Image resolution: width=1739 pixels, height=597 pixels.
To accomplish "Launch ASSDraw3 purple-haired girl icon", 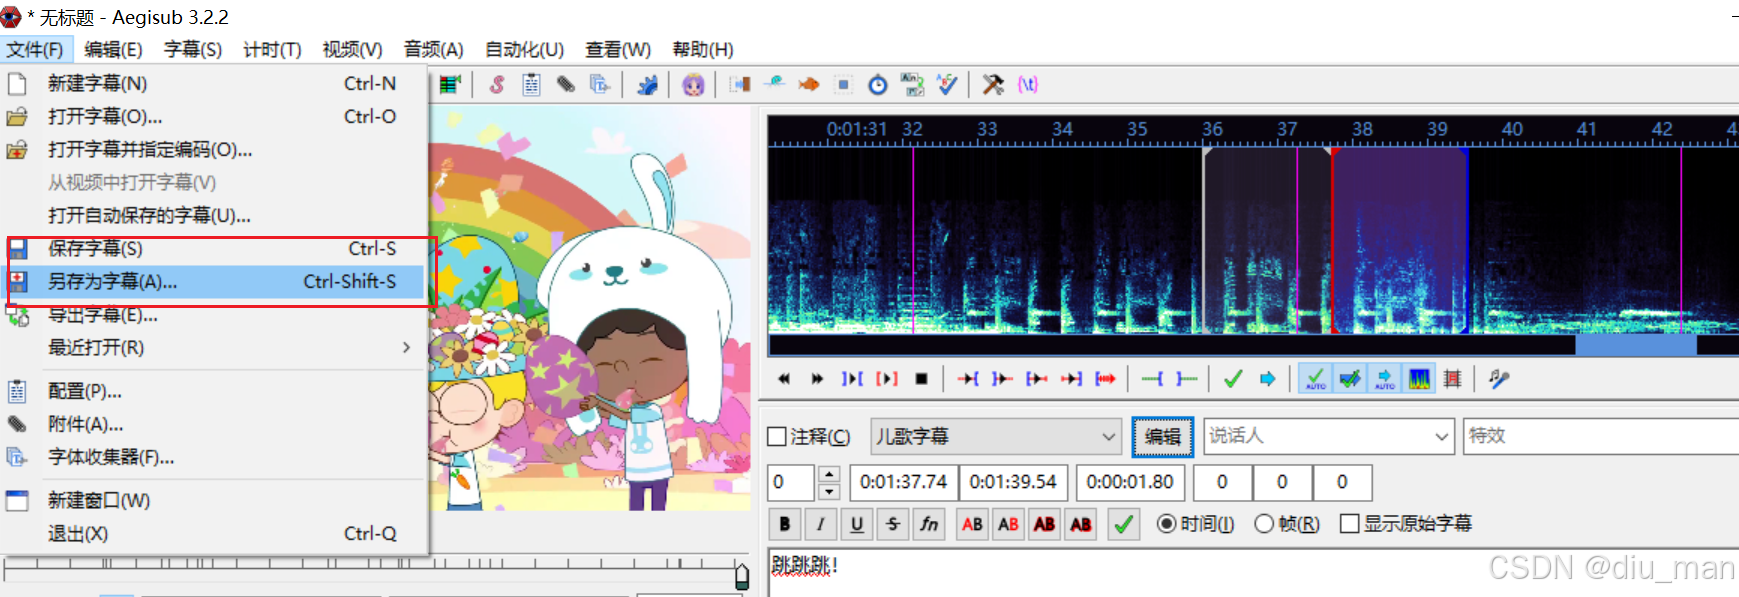I will tap(693, 85).
